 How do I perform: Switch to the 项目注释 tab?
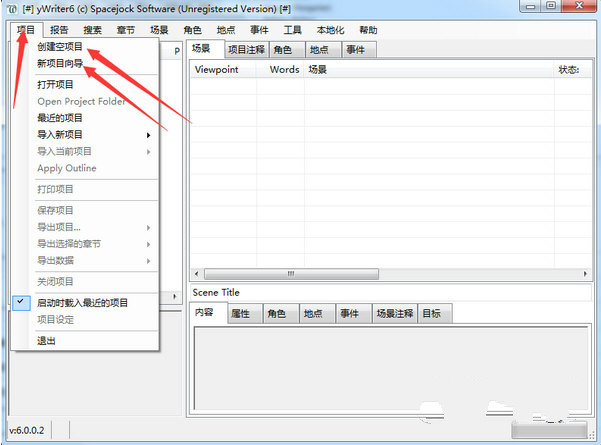[x=246, y=50]
